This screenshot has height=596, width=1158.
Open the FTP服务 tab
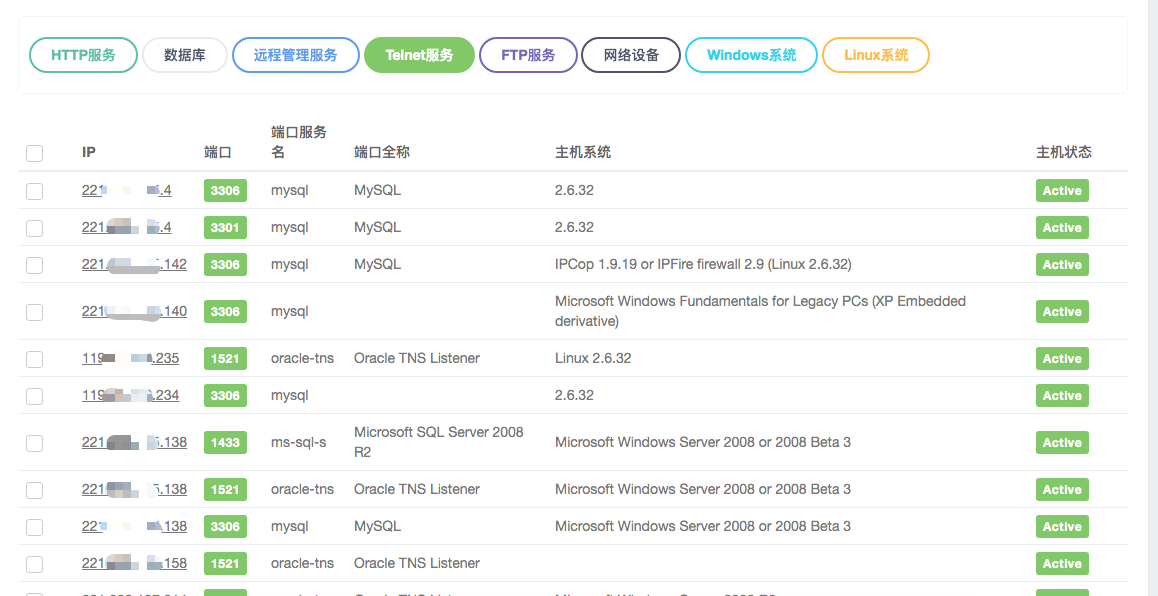528,55
